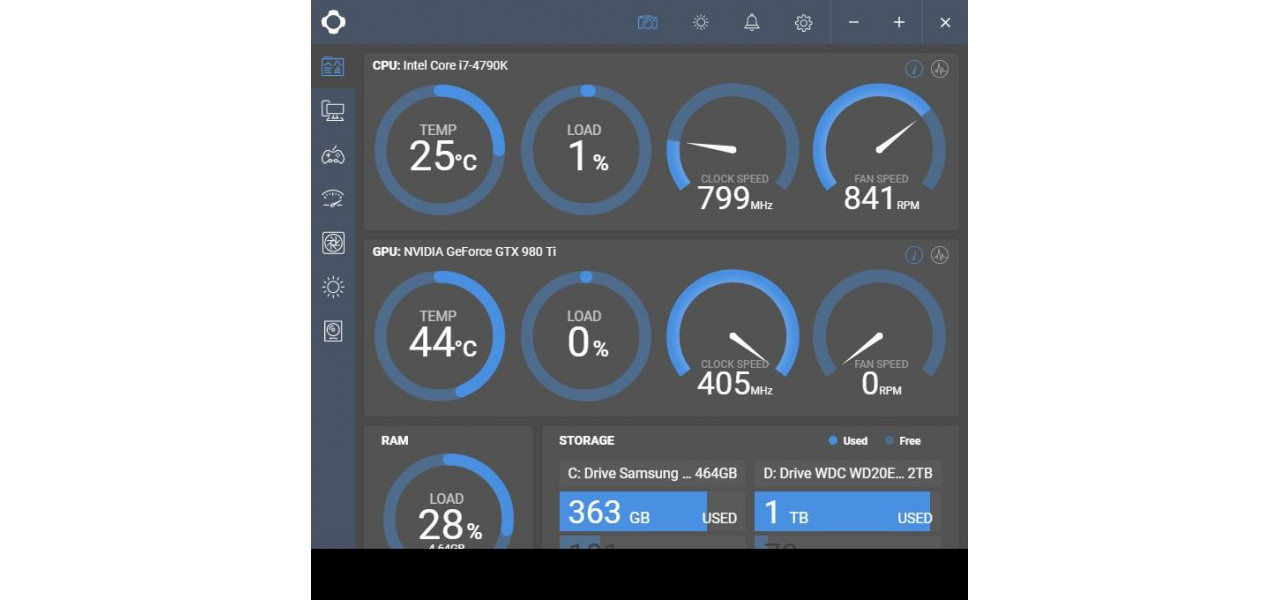
Task: Switch to mini mode with the minus button
Action: pyautogui.click(x=854, y=22)
